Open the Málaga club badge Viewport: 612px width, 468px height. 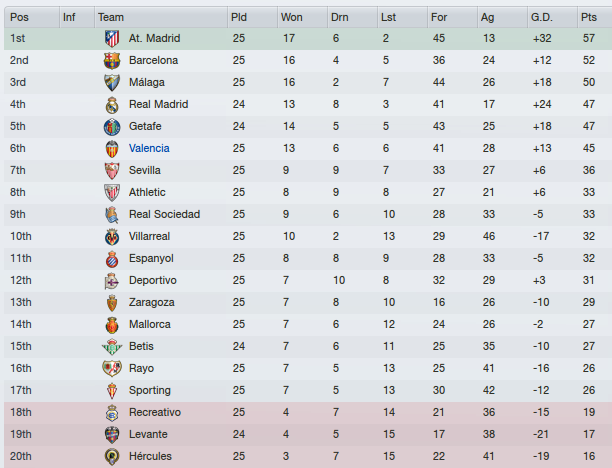pyautogui.click(x=112, y=82)
